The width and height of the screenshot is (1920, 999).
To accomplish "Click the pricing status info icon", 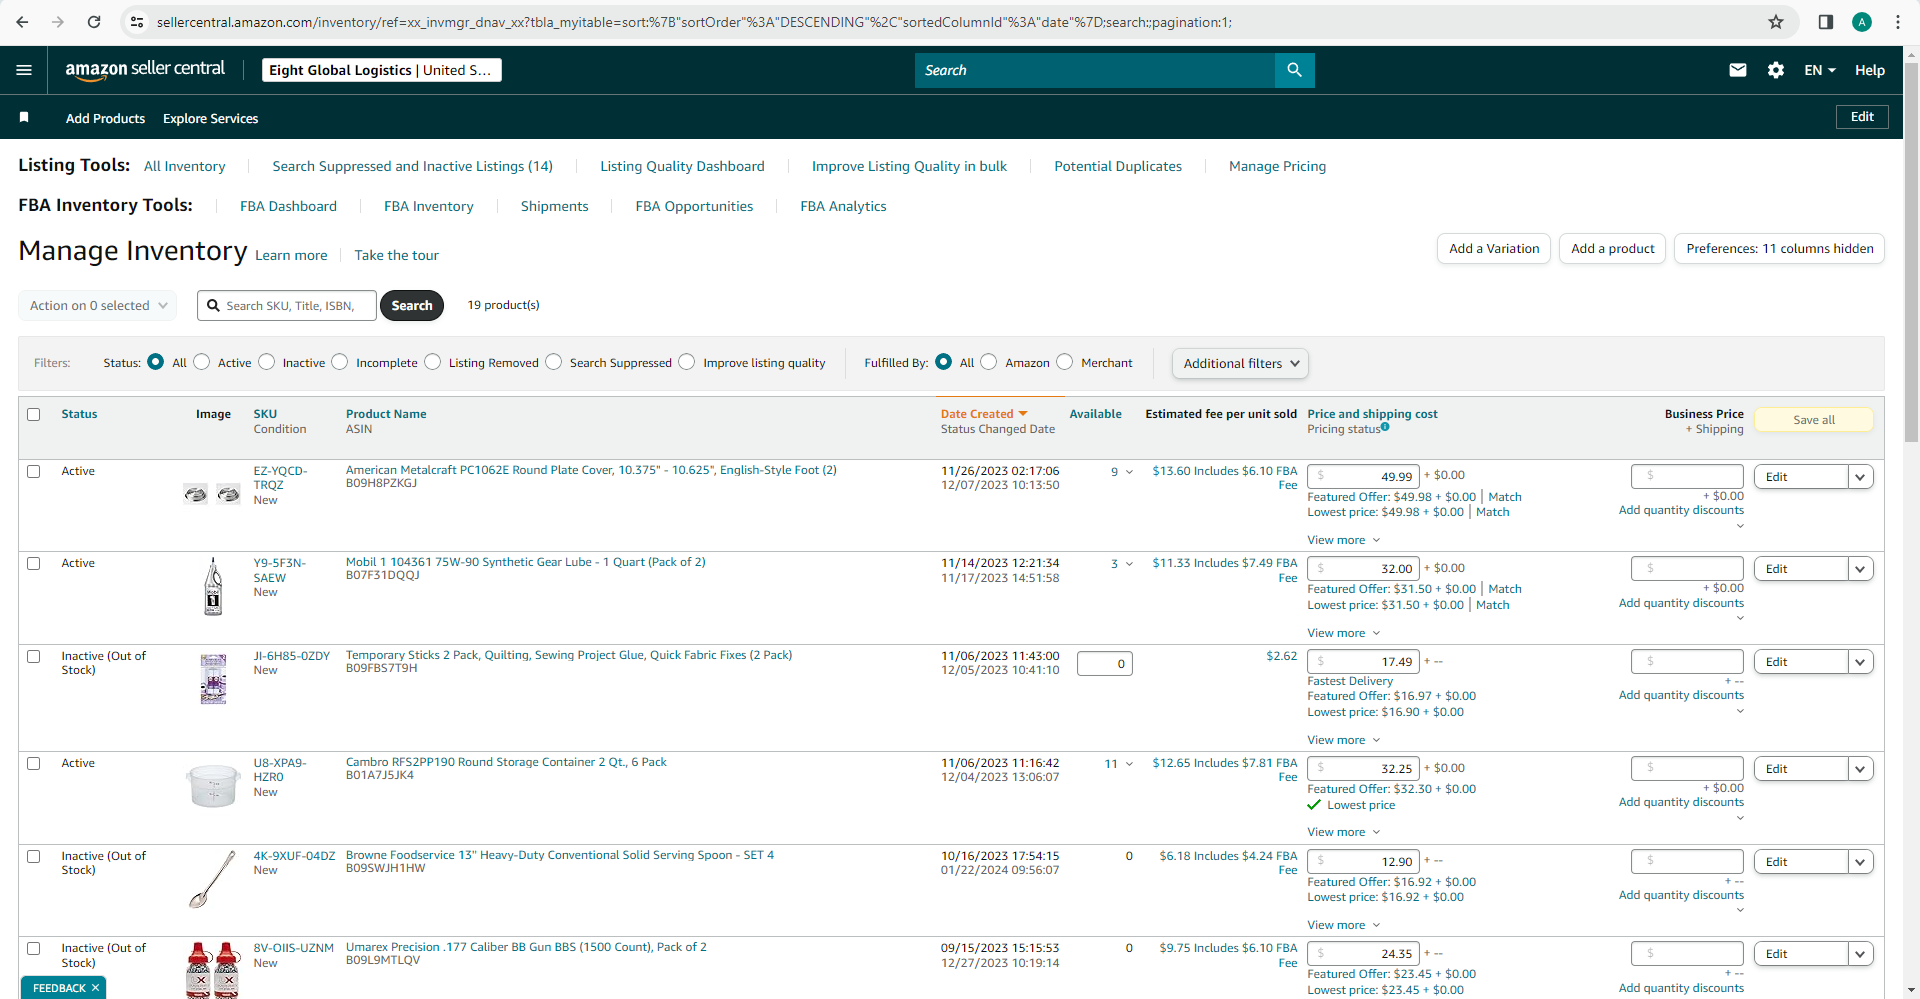I will click(1385, 427).
